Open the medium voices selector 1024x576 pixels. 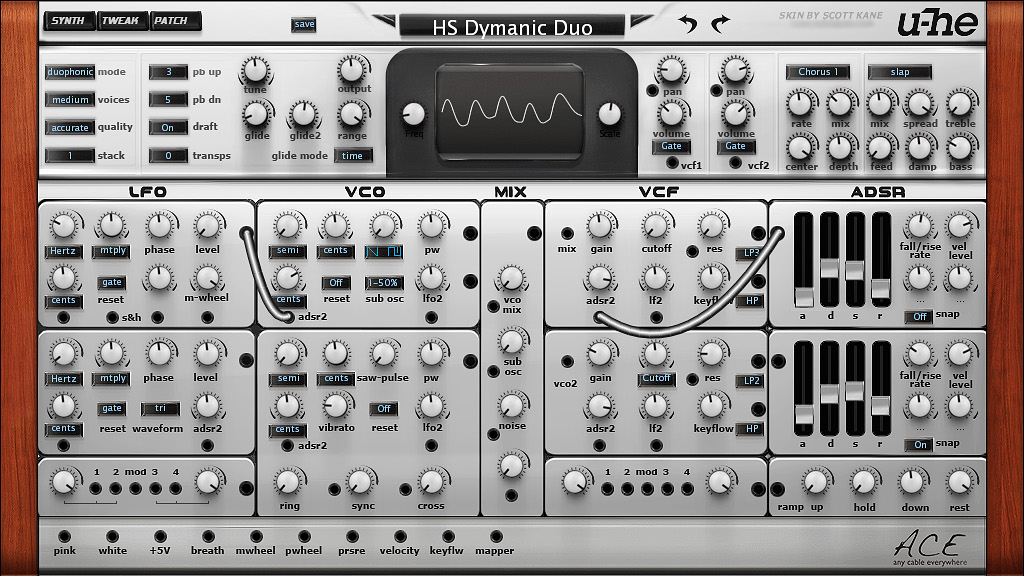coord(70,100)
